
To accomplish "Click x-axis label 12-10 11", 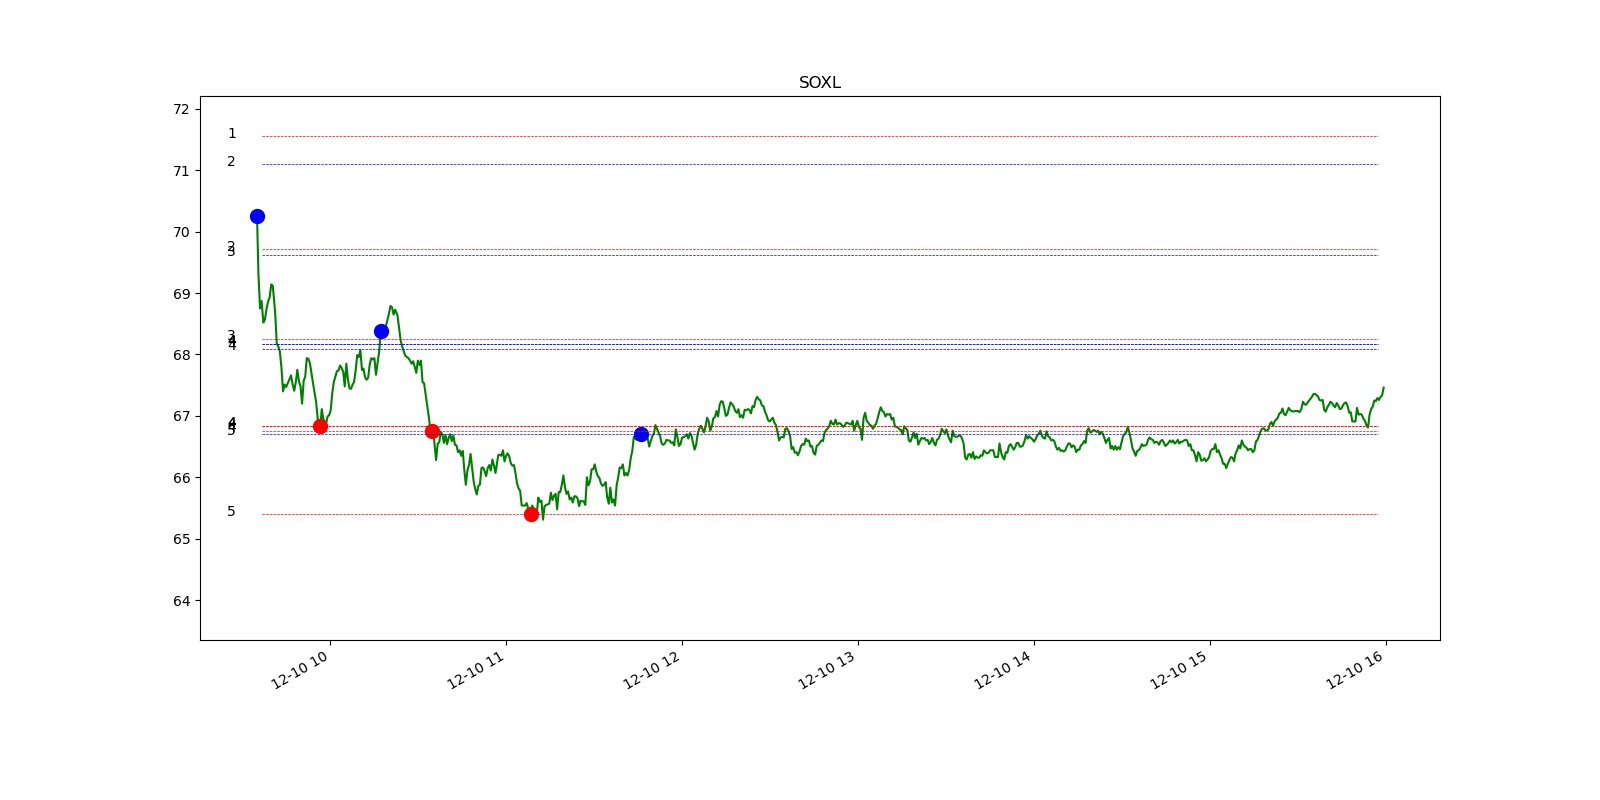I will coord(476,669).
